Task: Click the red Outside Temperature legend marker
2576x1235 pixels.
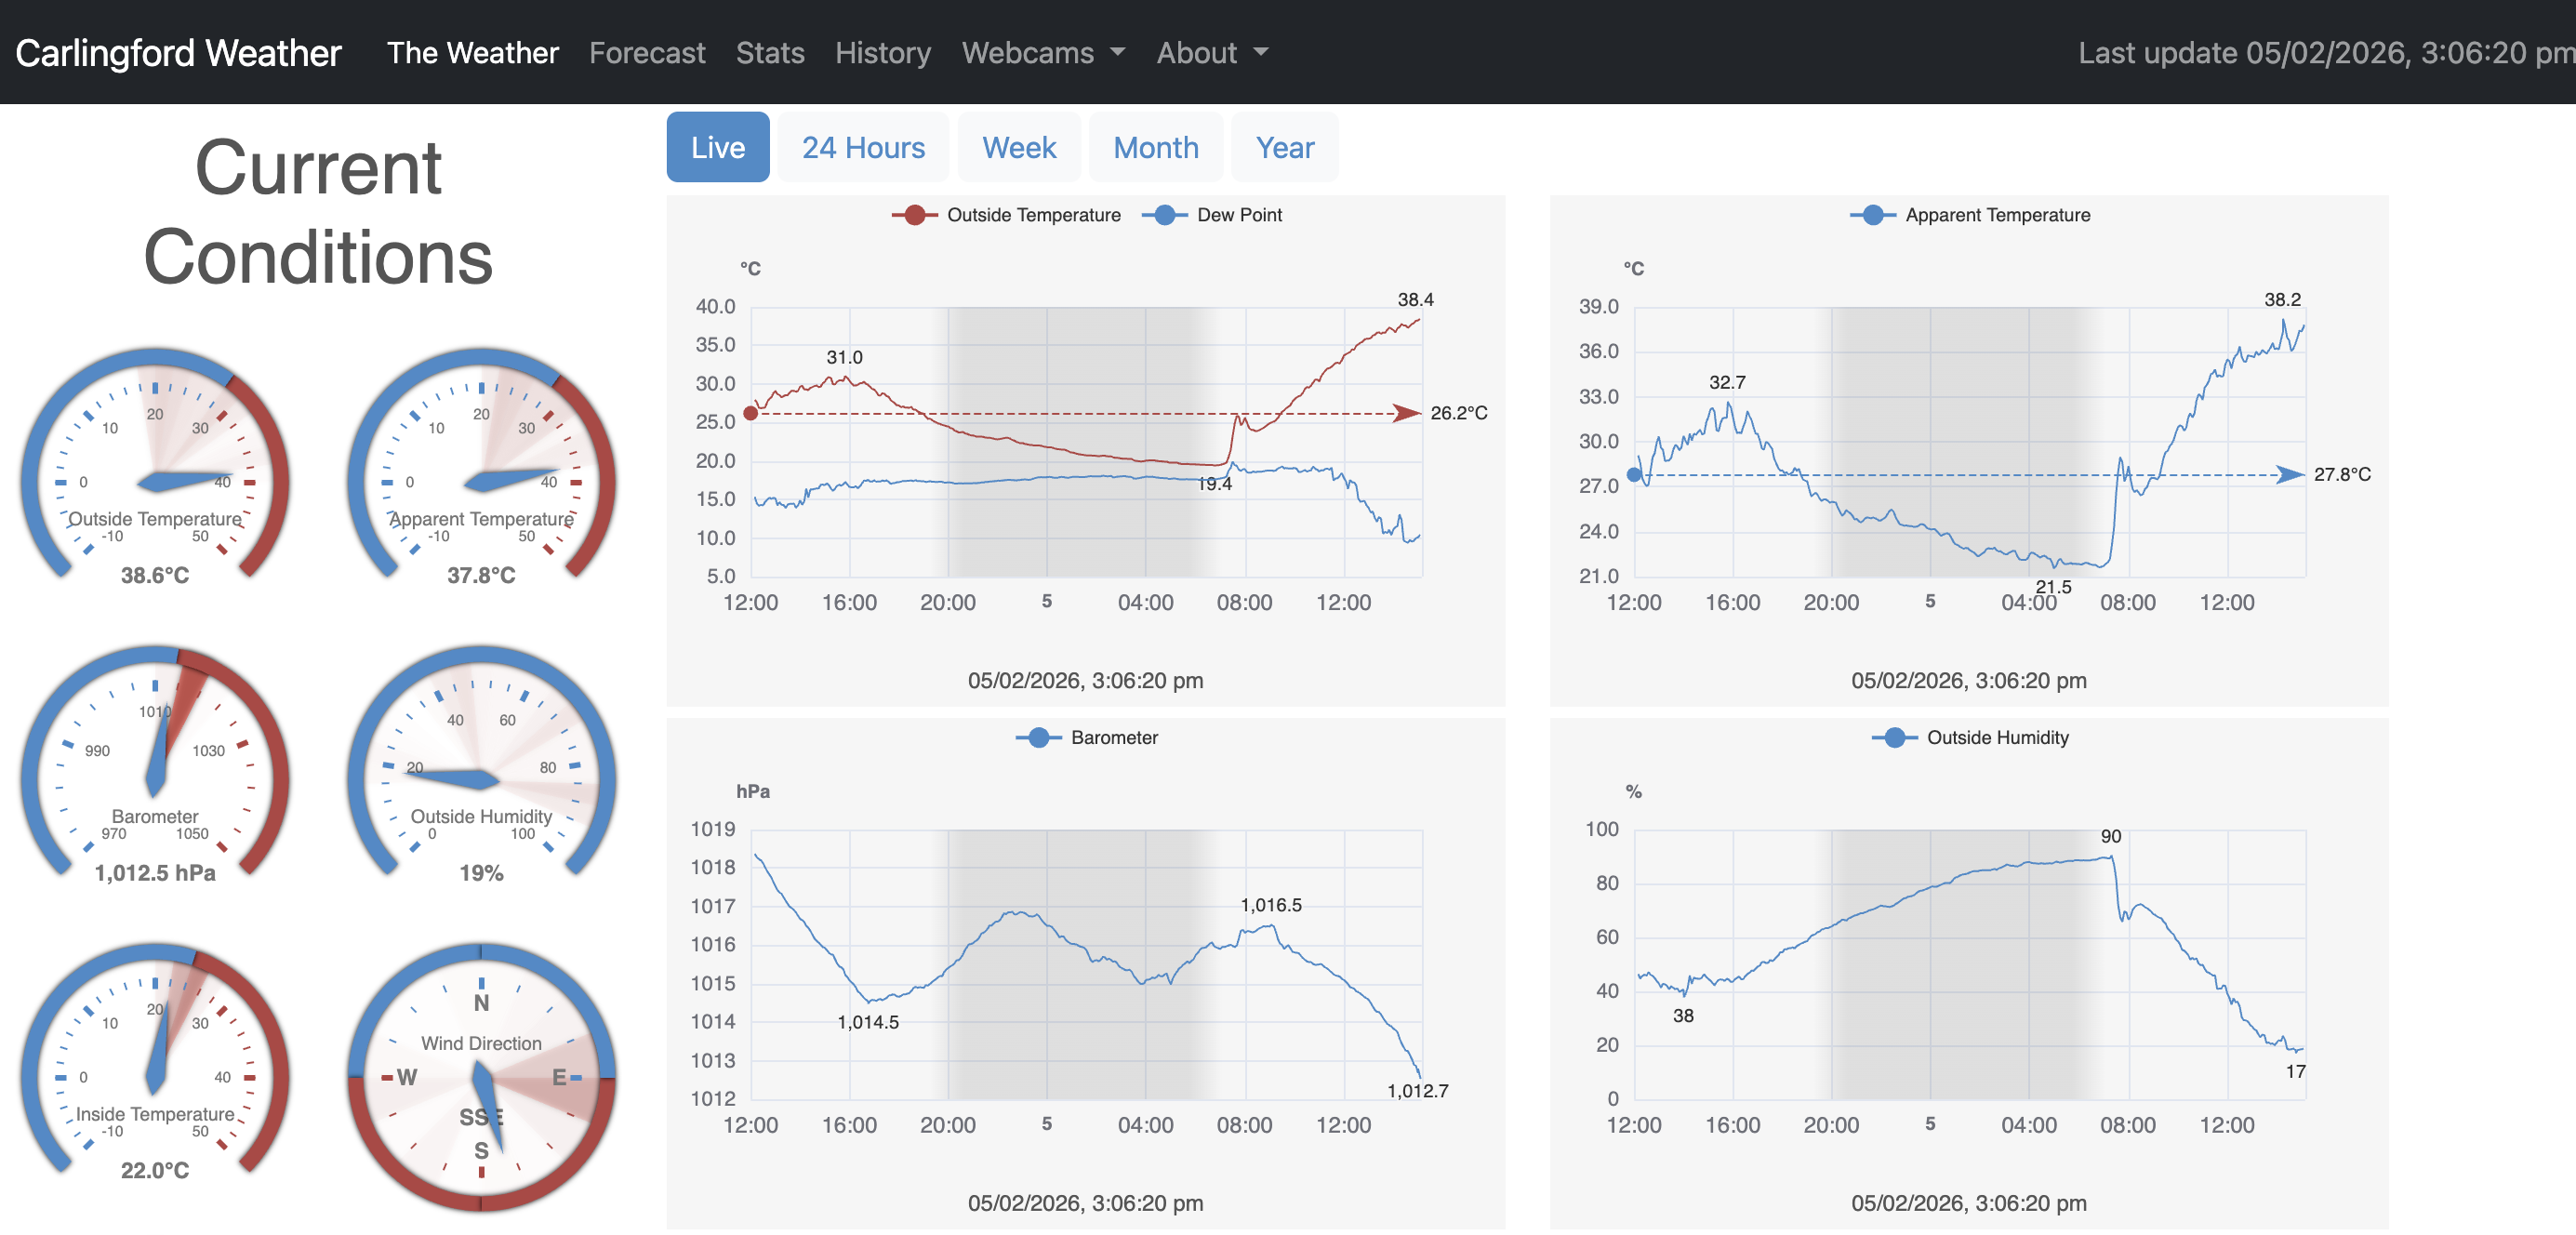Action: coord(914,215)
